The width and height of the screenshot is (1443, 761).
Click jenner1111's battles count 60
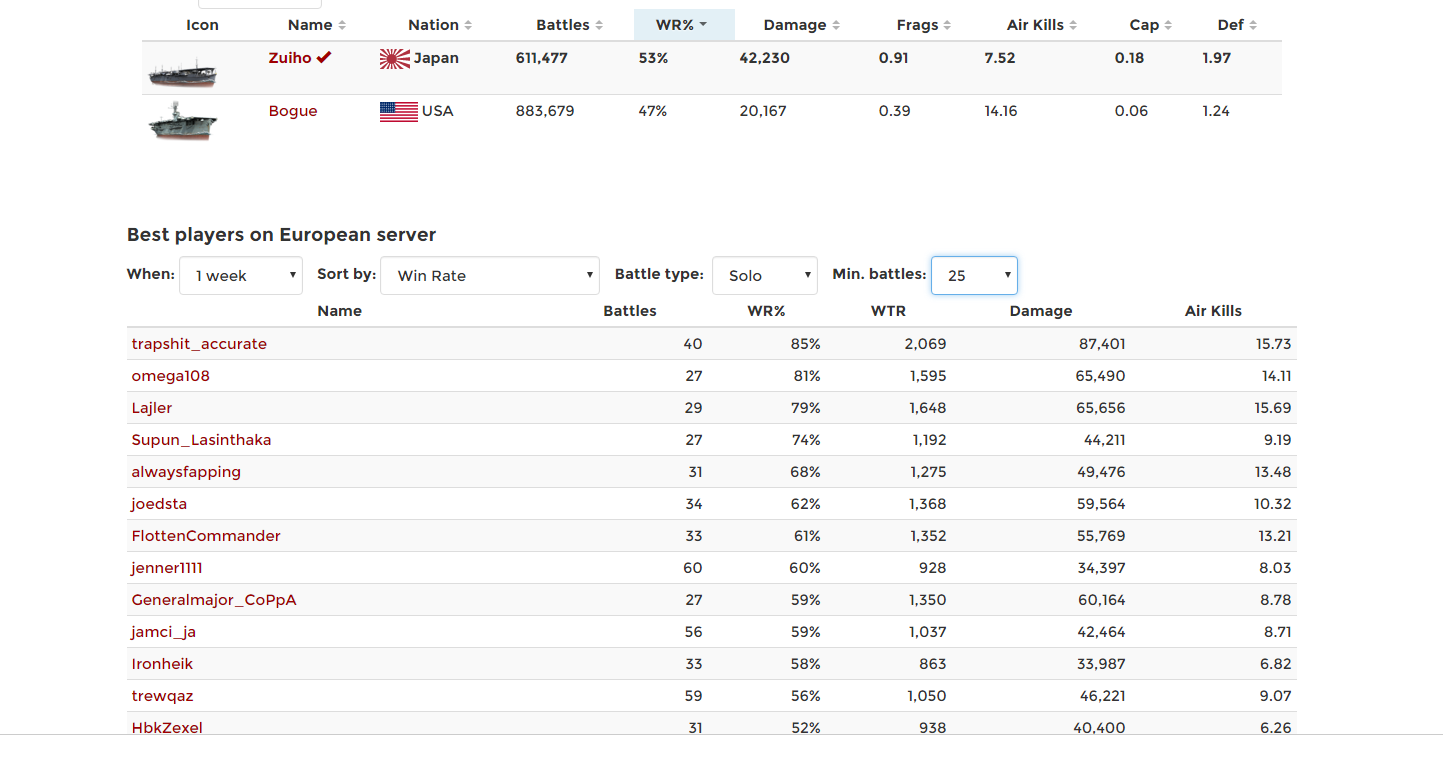pos(693,568)
